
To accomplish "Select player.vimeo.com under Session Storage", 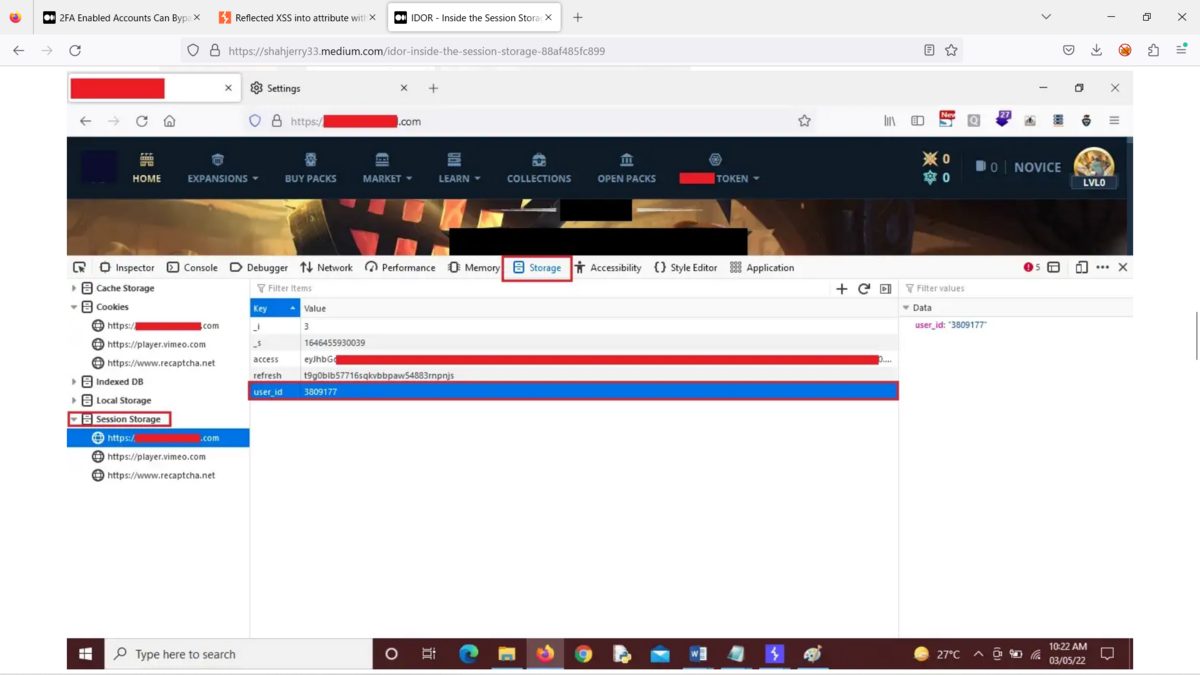I will coord(156,456).
